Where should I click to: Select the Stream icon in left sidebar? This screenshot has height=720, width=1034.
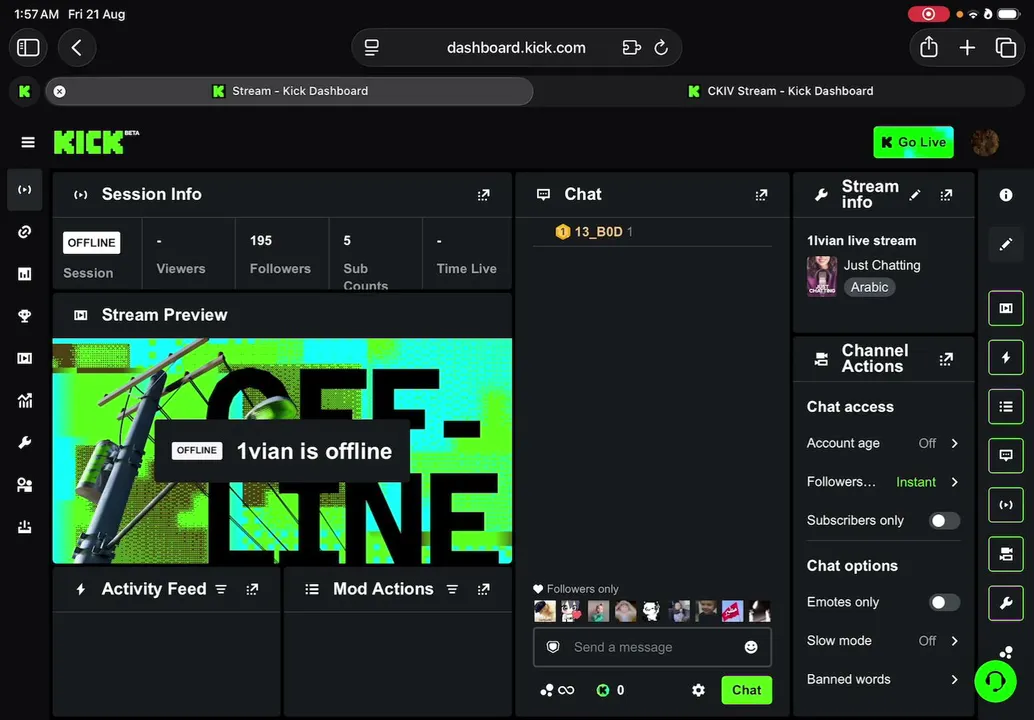pyautogui.click(x=24, y=190)
